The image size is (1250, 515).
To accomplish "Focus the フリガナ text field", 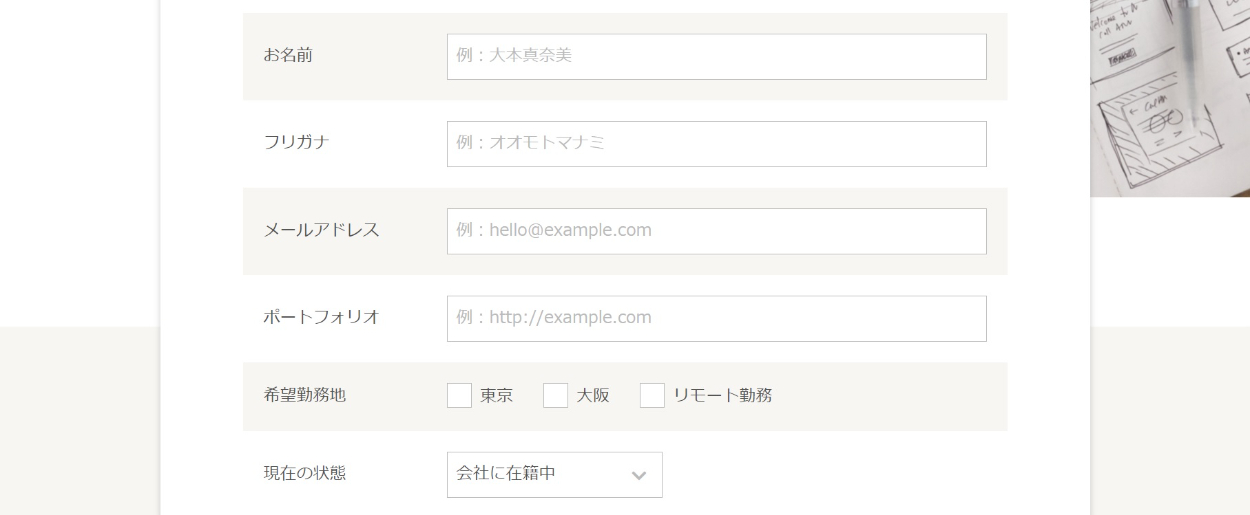I will (716, 144).
